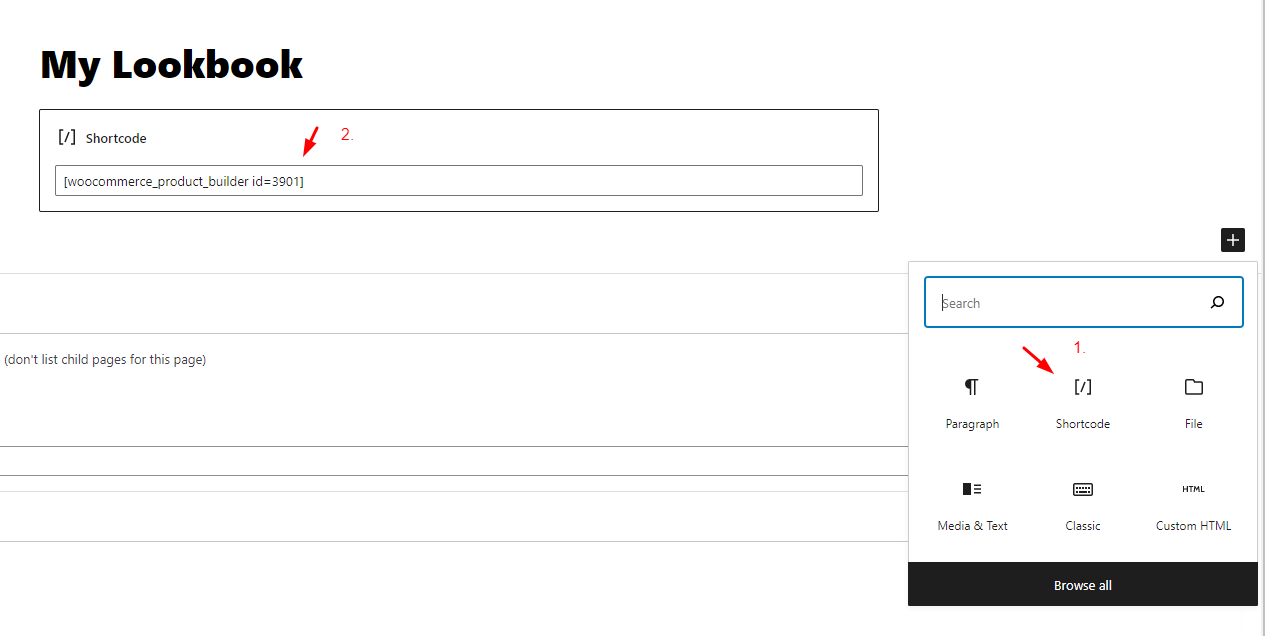Image resolution: width=1265 pixels, height=636 pixels.
Task: Click the black plus add-block button
Action: click(1233, 240)
